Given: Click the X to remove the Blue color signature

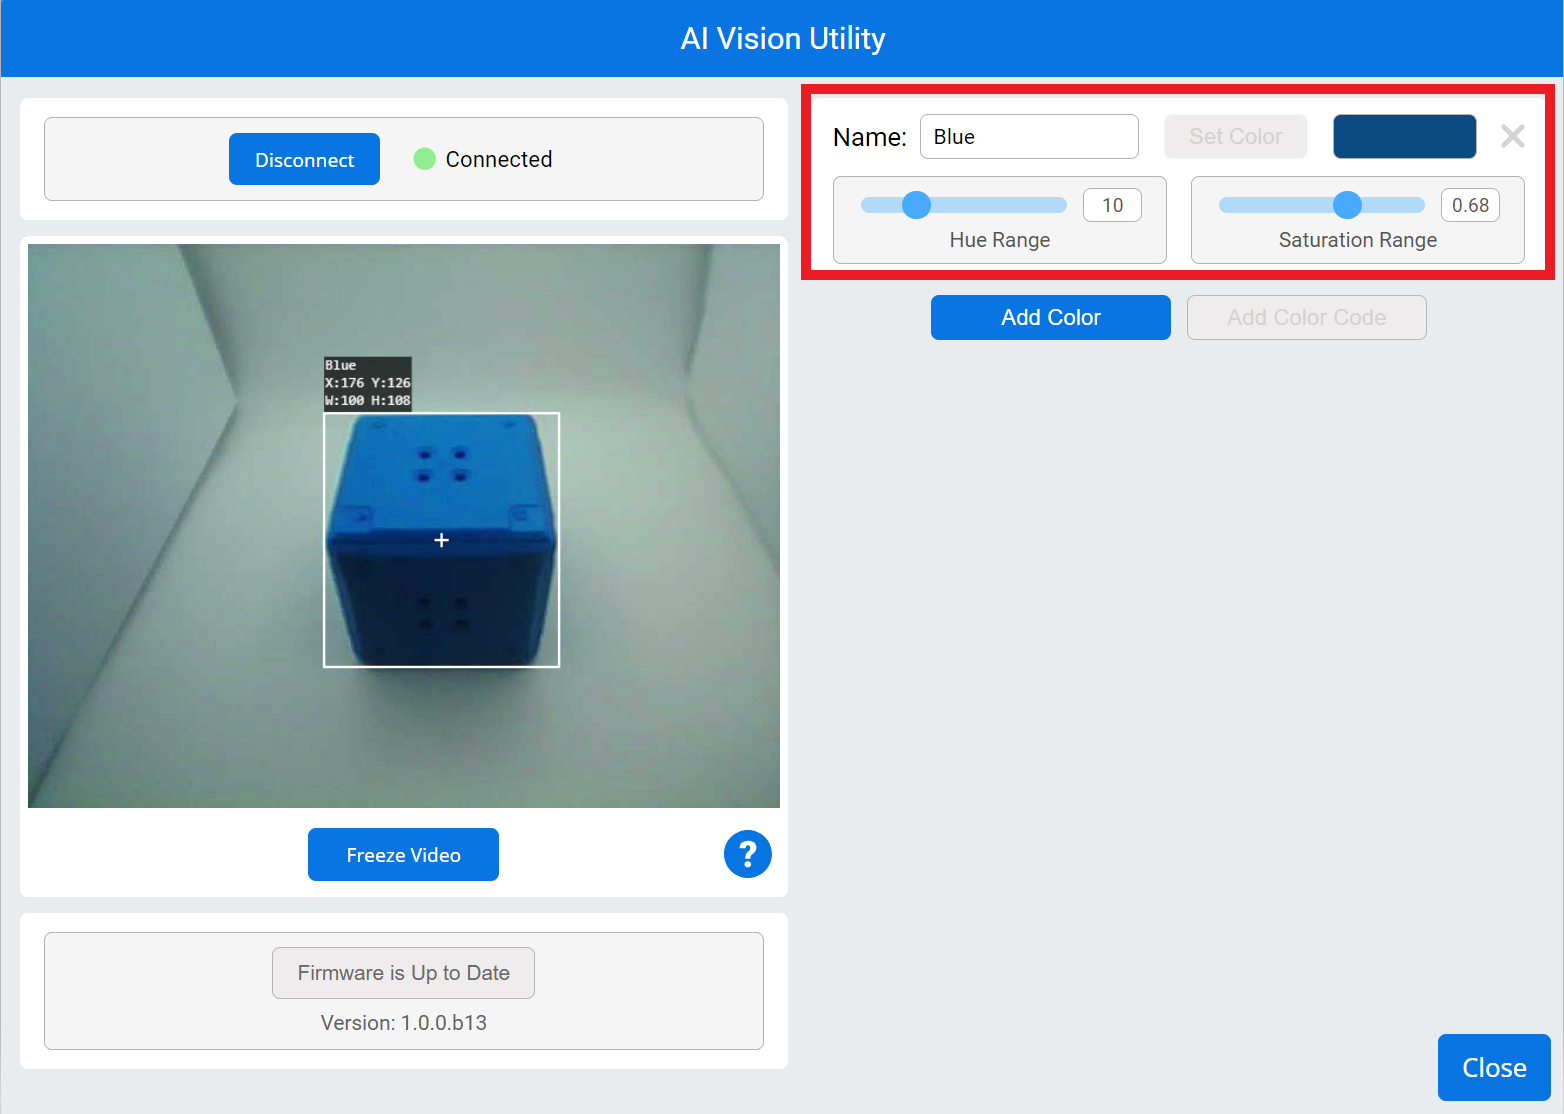Looking at the screenshot, I should (1512, 136).
